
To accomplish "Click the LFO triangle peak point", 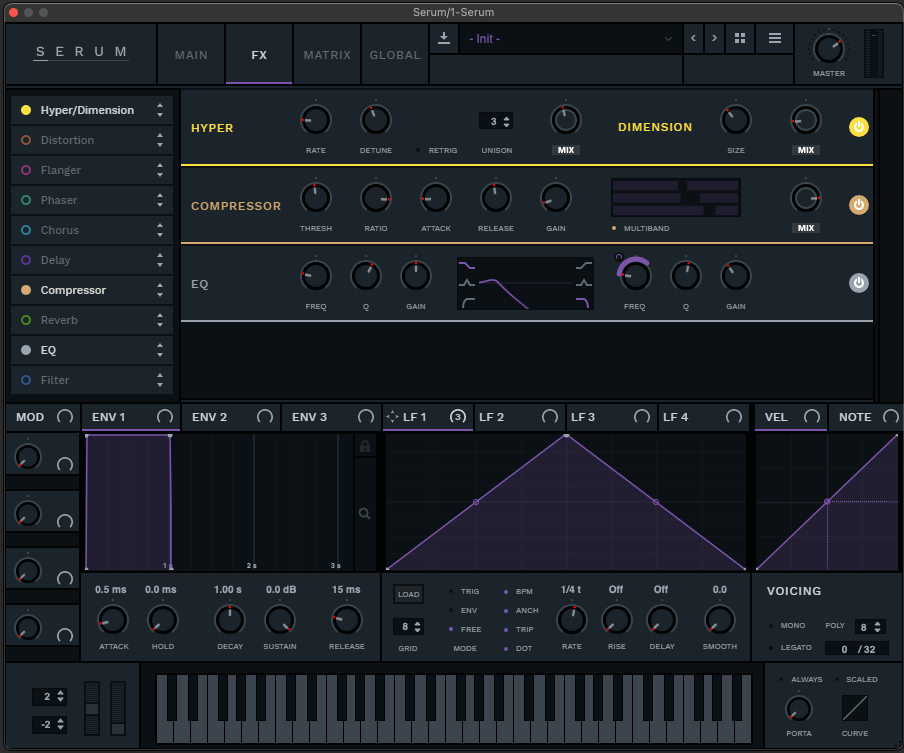I will (566, 435).
